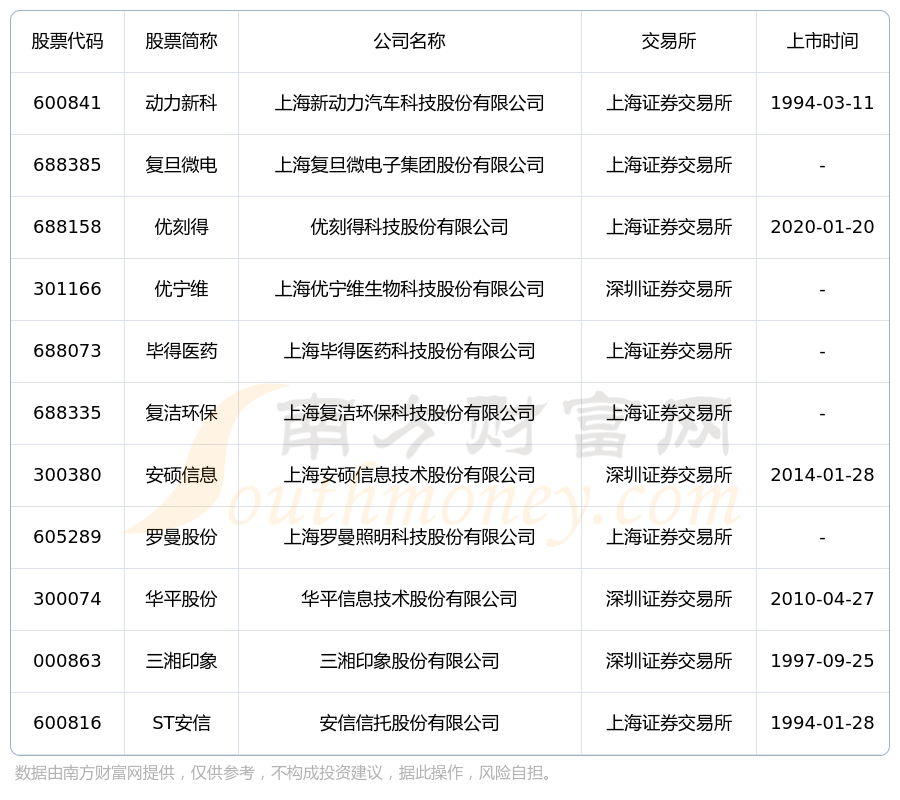
Task: Click 深圳证券交易所 in 优宁维 row
Action: 669,289
